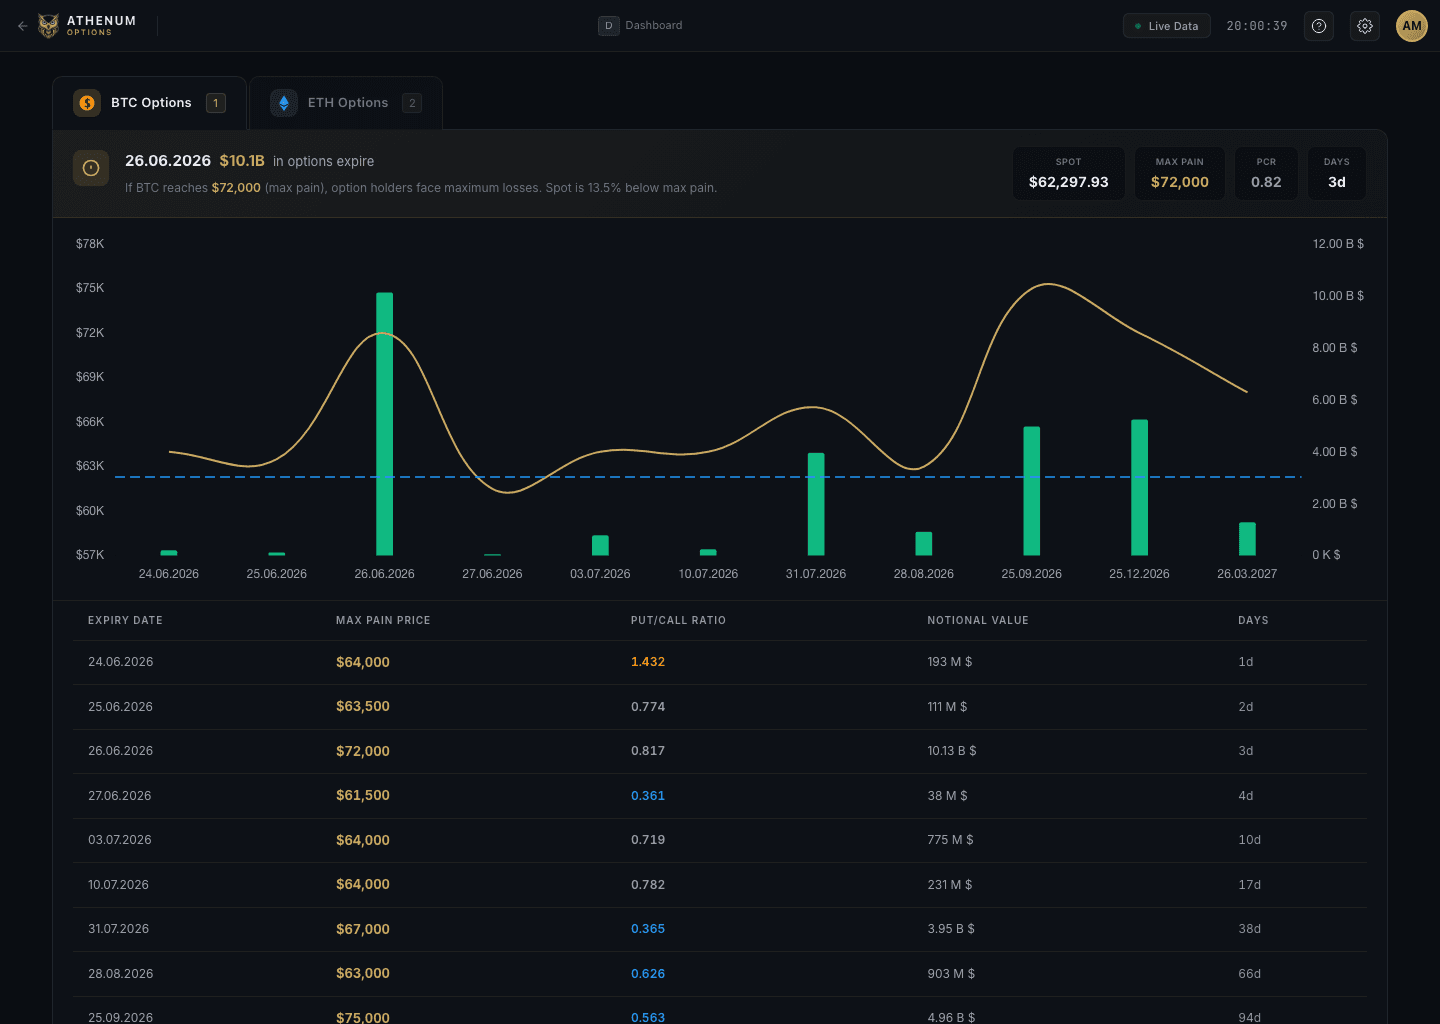Click the $63,000 max pain value
The width and height of the screenshot is (1440, 1024).
(x=363, y=974)
